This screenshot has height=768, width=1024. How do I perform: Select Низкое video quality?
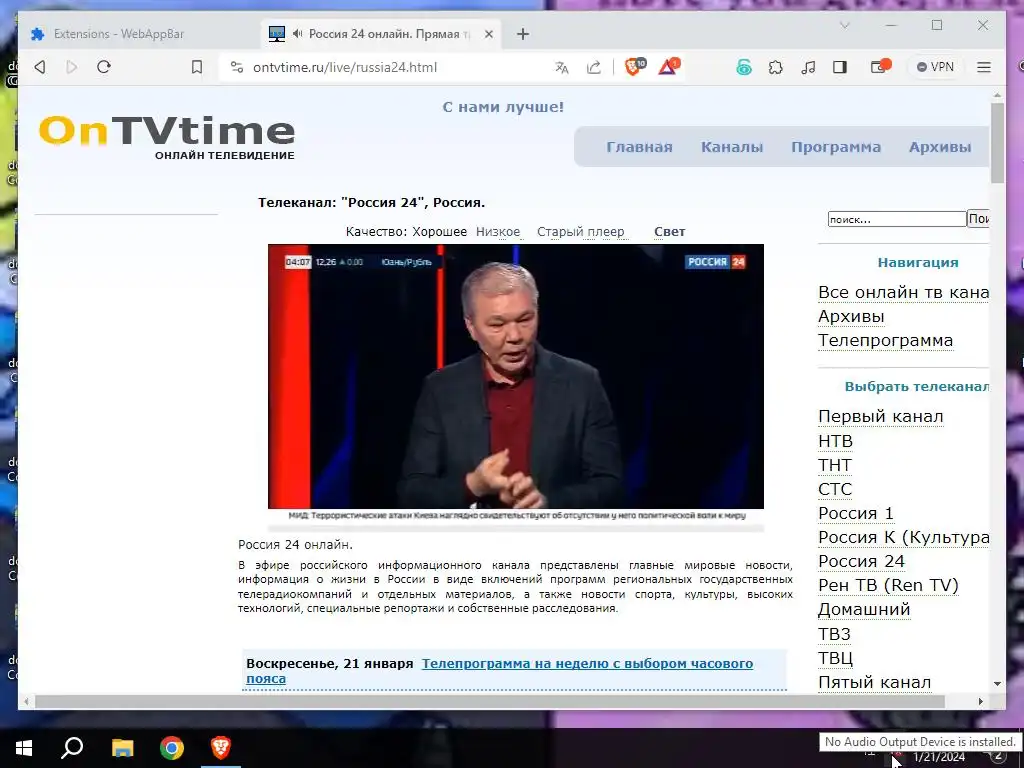tap(498, 232)
